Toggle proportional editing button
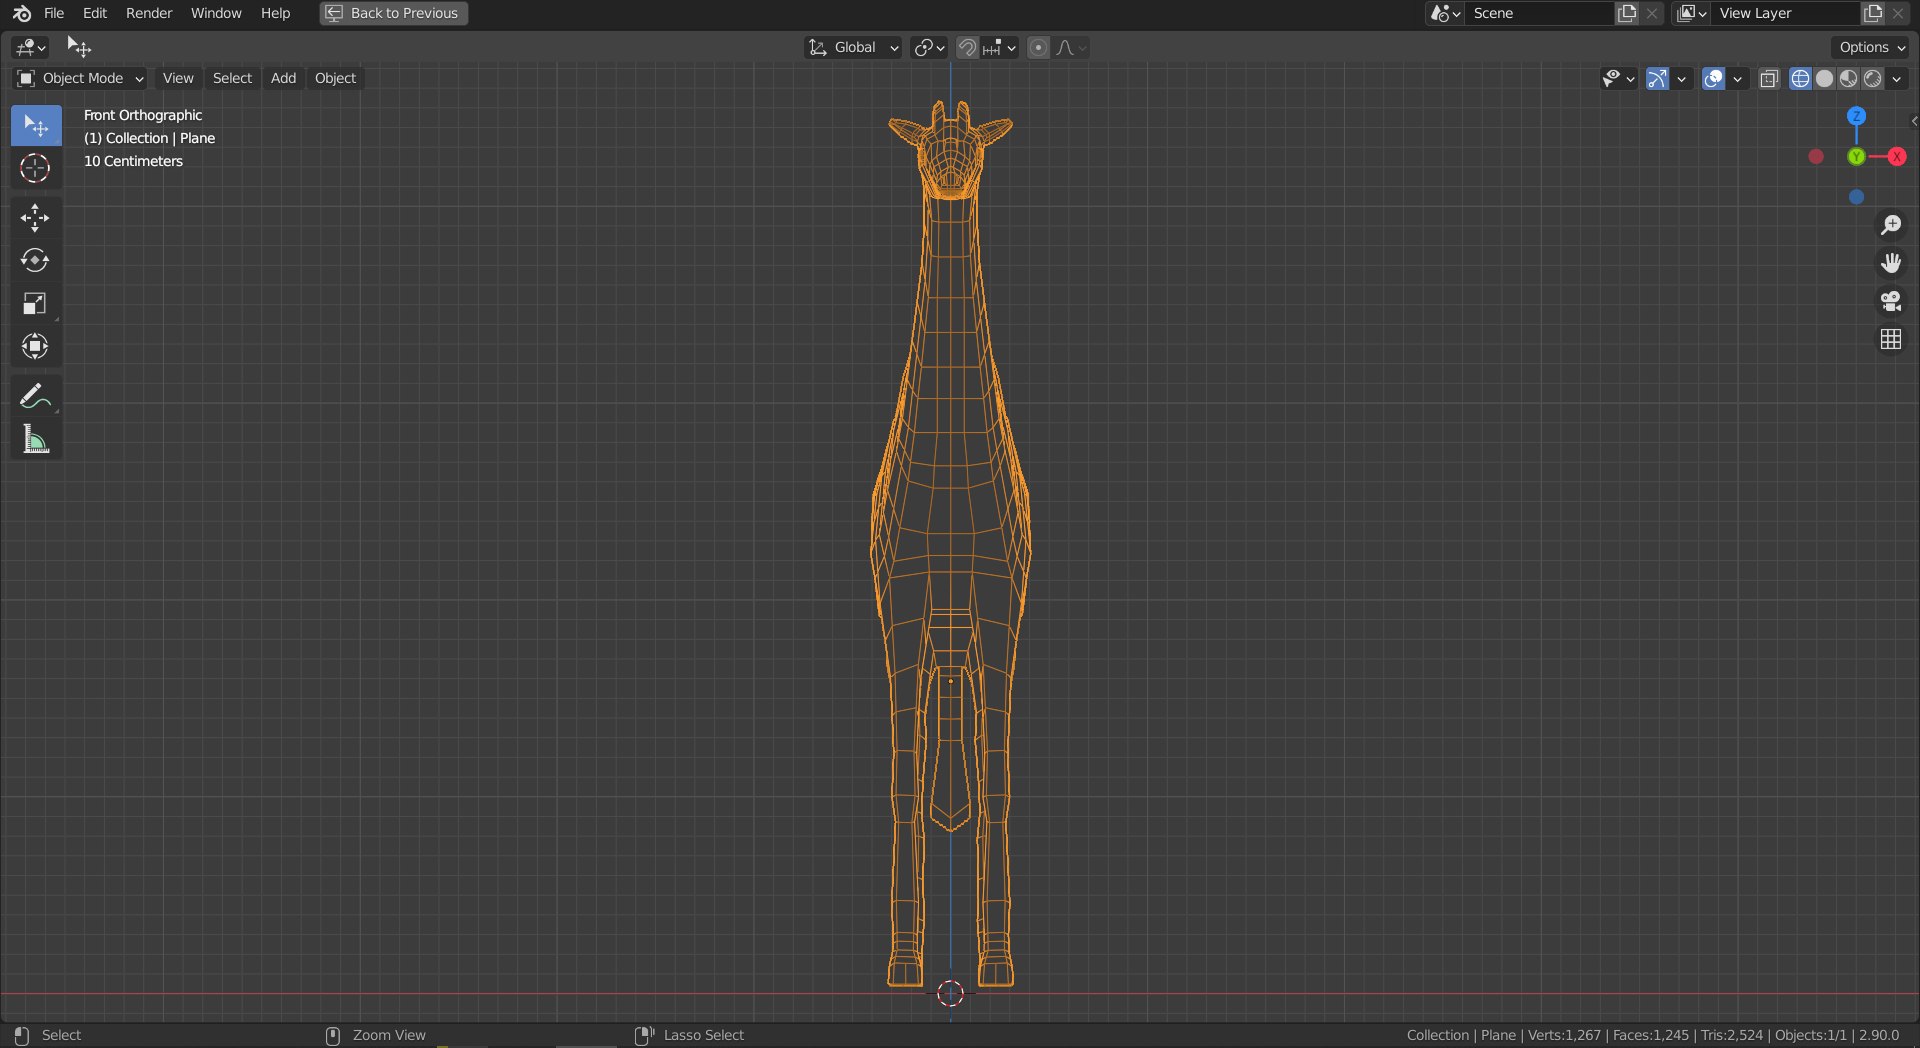The height and width of the screenshot is (1048, 1920). [x=1038, y=47]
